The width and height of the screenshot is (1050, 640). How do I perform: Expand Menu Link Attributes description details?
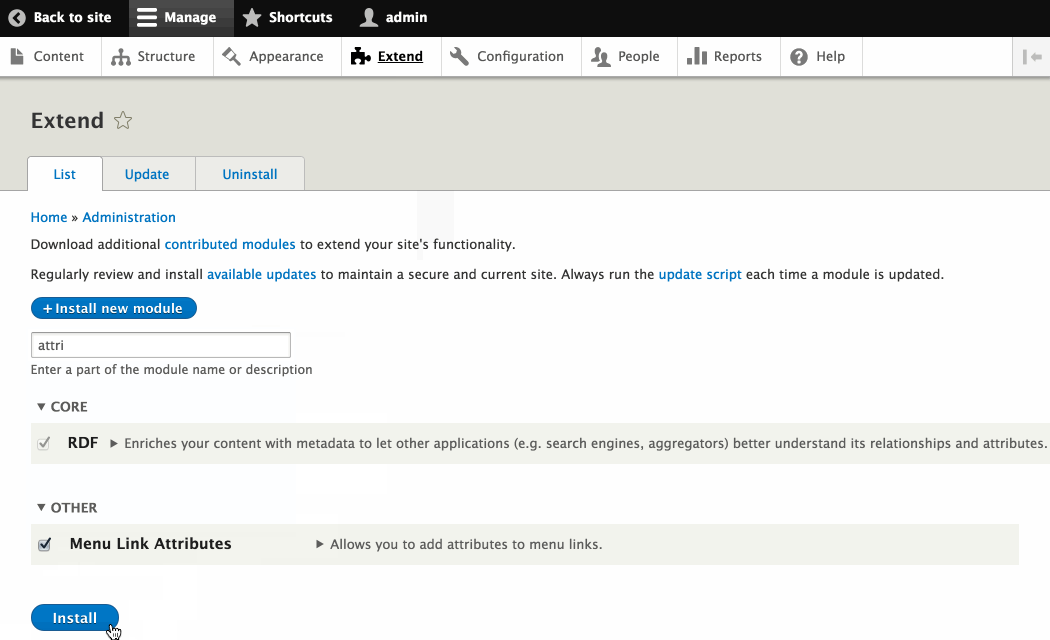coord(320,544)
